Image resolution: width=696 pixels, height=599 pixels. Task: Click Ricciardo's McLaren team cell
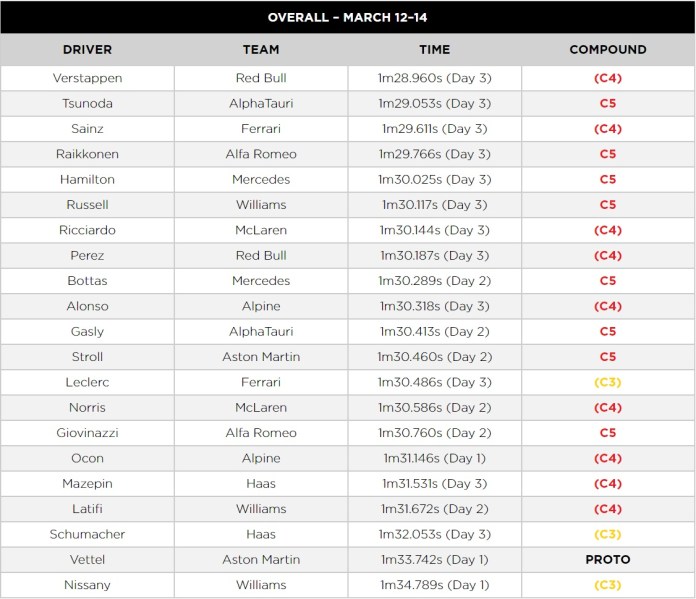tap(261, 230)
